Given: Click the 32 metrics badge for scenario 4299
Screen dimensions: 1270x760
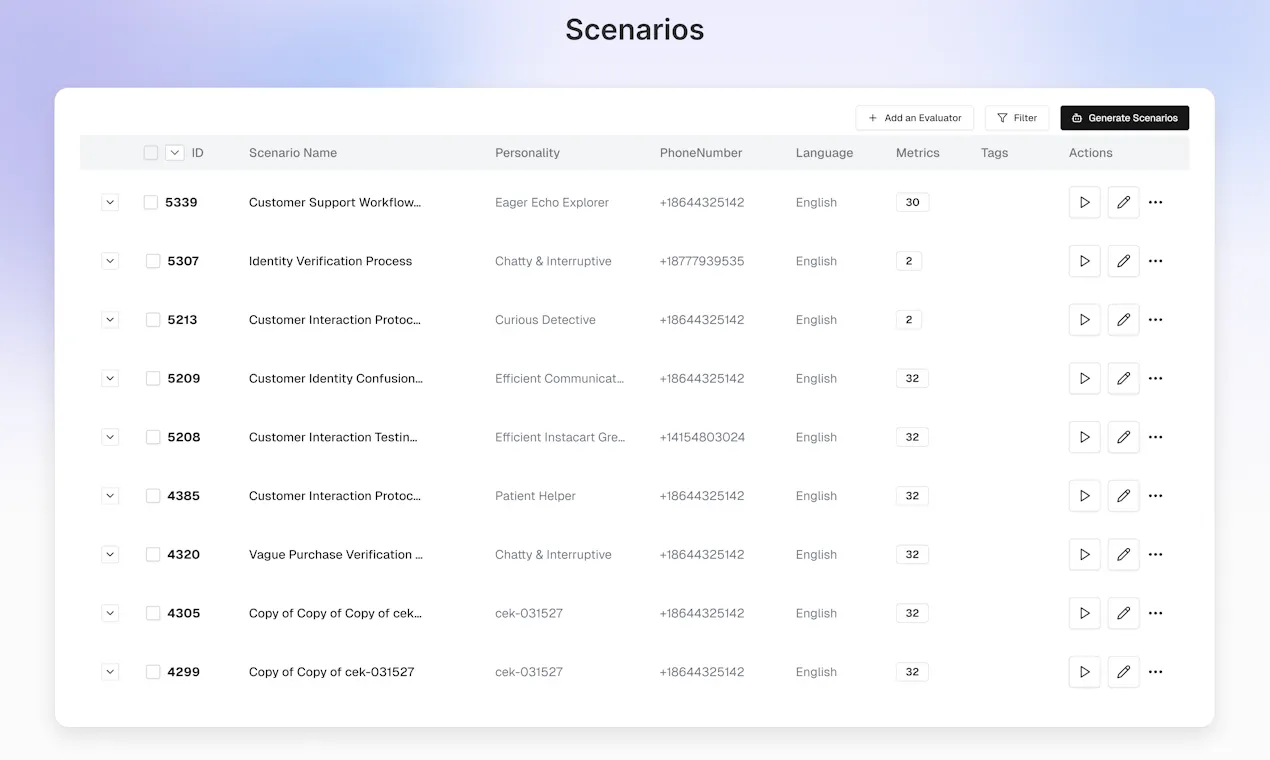Looking at the screenshot, I should click(912, 672).
